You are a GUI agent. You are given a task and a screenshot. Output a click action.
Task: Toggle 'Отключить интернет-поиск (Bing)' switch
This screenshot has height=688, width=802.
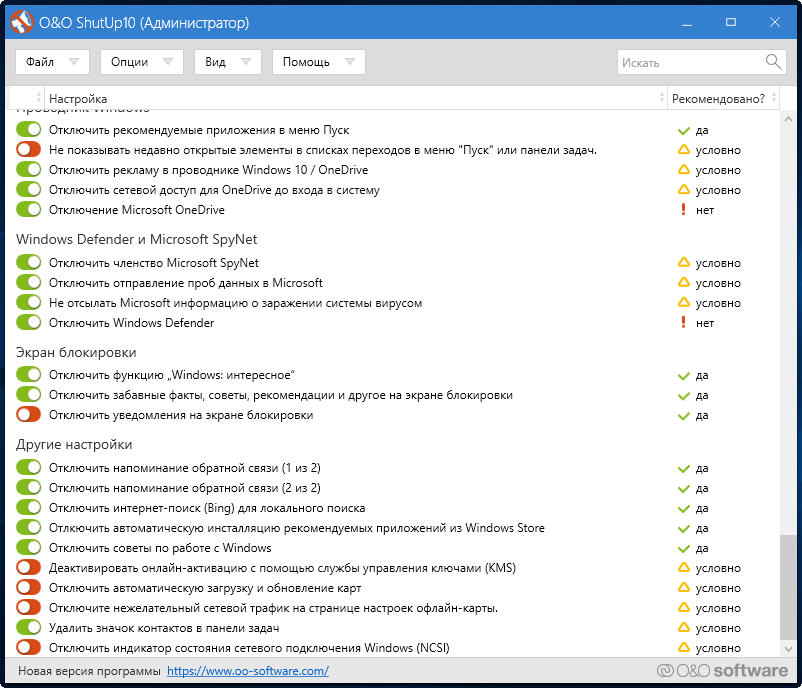pyautogui.click(x=28, y=507)
